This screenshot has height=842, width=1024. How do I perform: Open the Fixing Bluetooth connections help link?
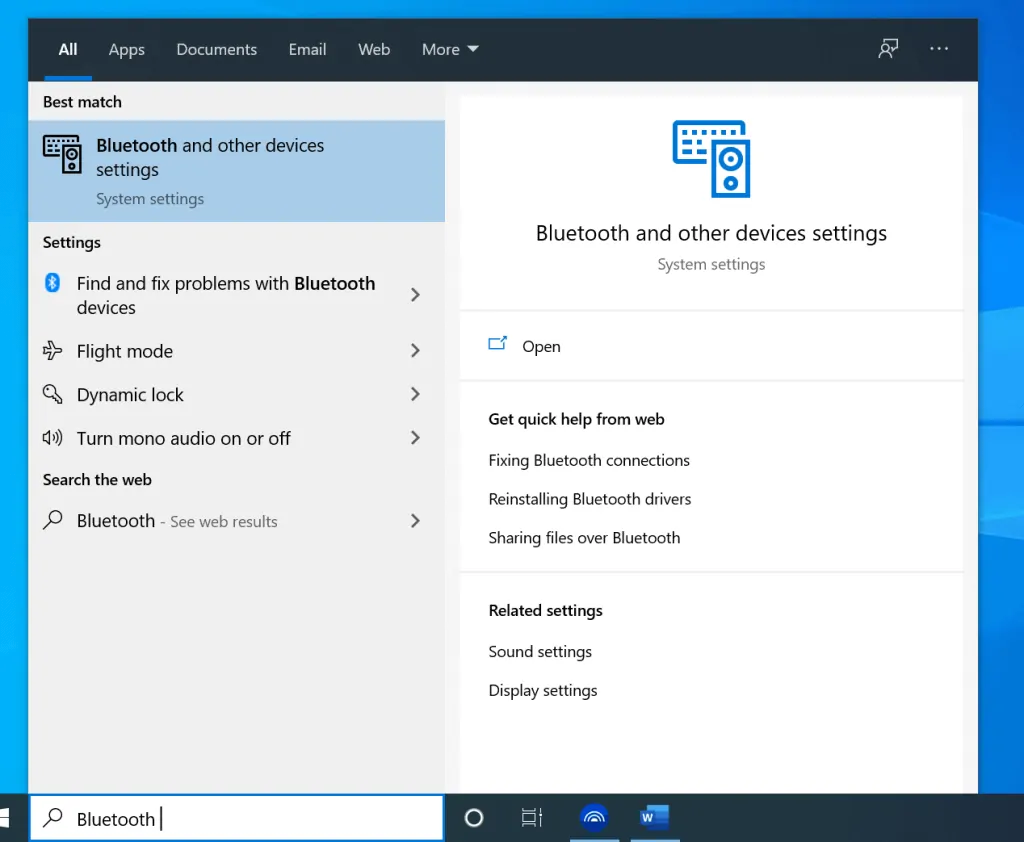click(x=589, y=460)
